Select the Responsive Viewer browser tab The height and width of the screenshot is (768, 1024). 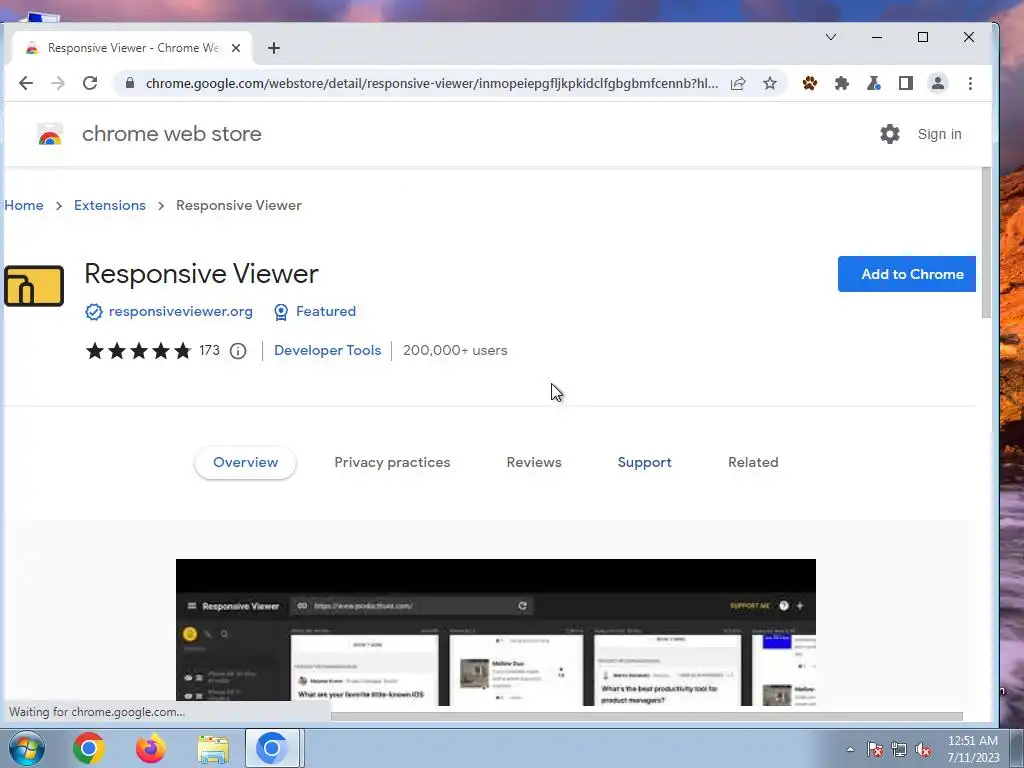pyautogui.click(x=133, y=48)
